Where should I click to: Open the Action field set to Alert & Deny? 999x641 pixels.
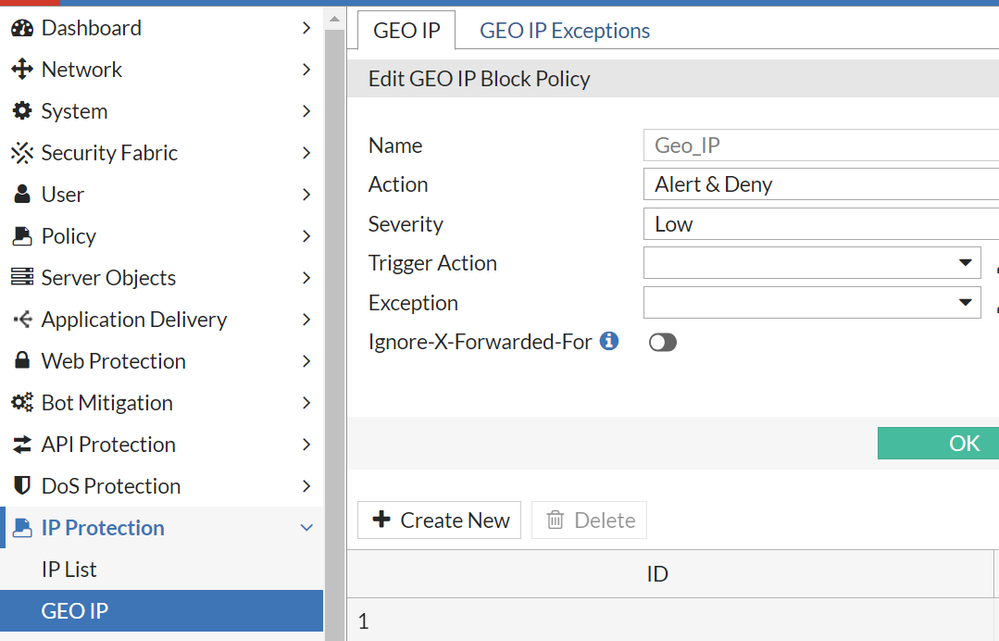point(820,185)
